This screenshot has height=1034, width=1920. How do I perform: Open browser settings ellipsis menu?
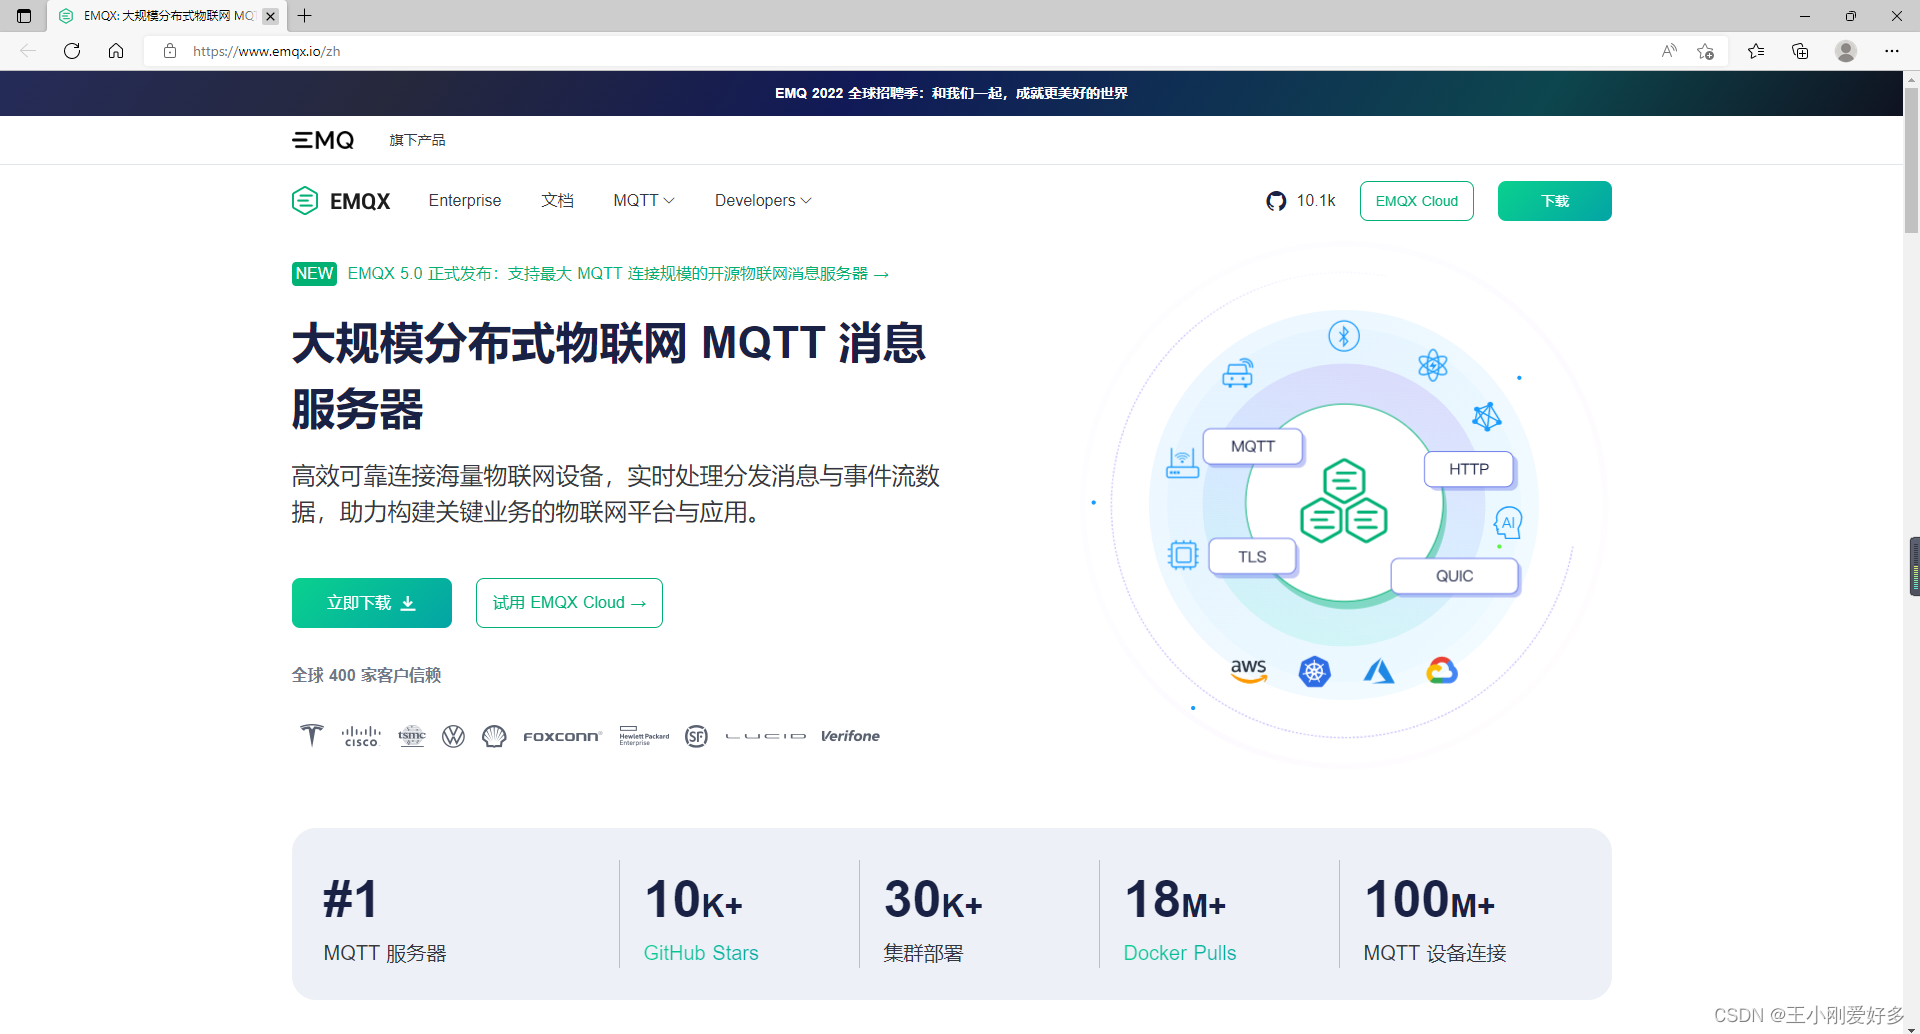pos(1891,51)
